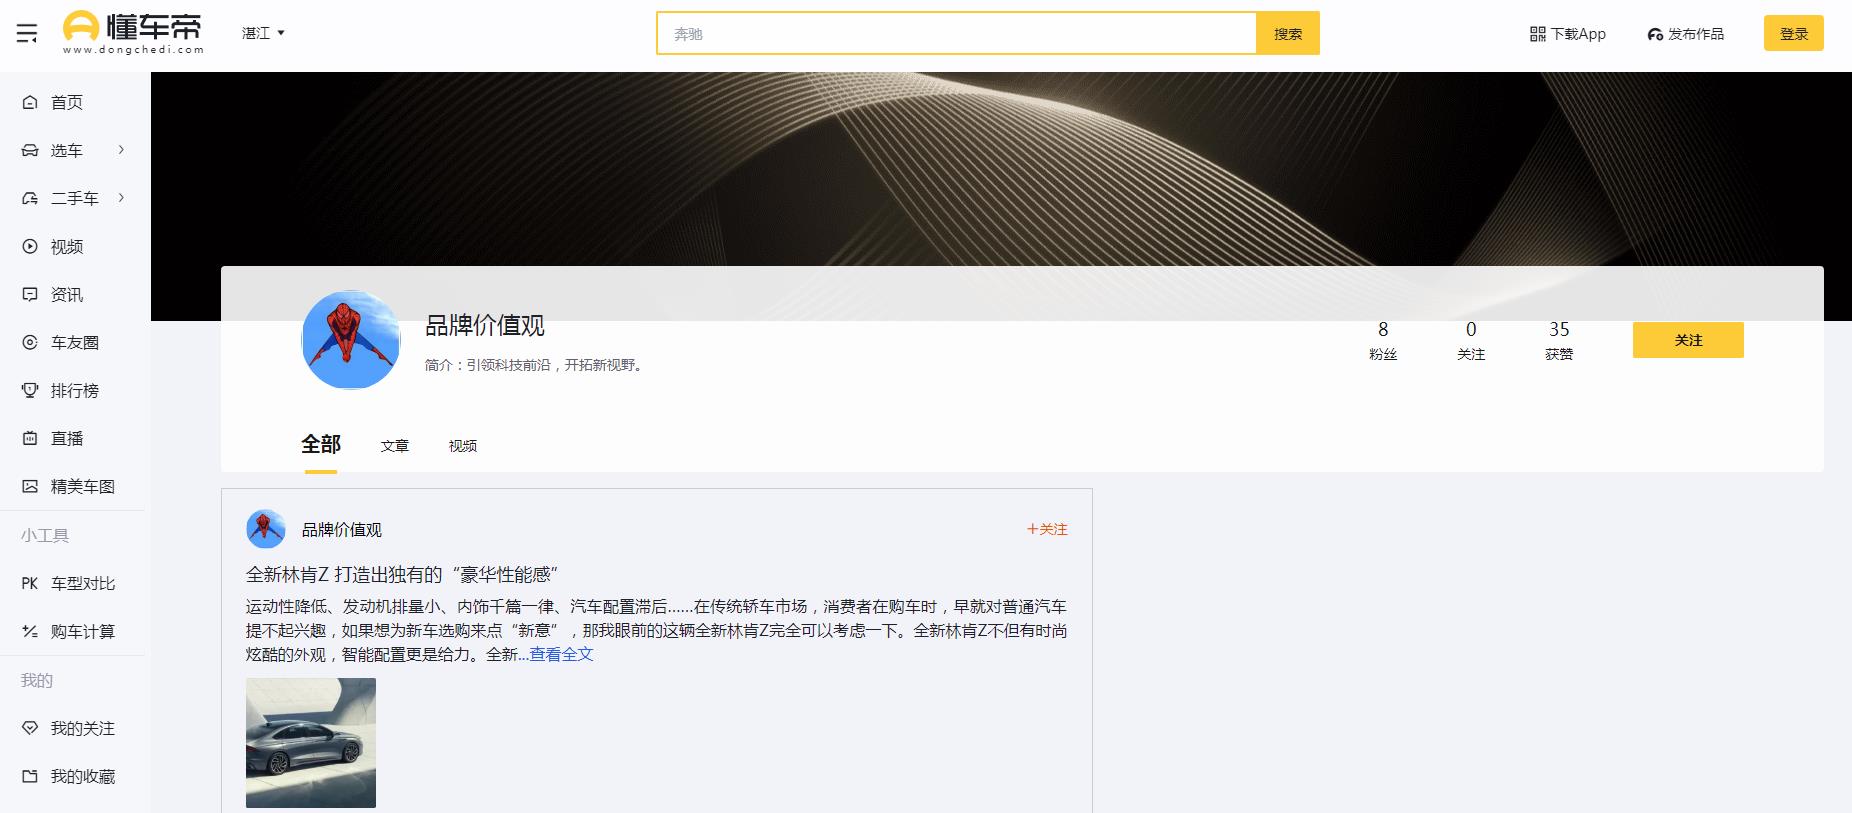The image size is (1852, 813).
Task: Click the 资讯 news icon
Action: (30, 294)
